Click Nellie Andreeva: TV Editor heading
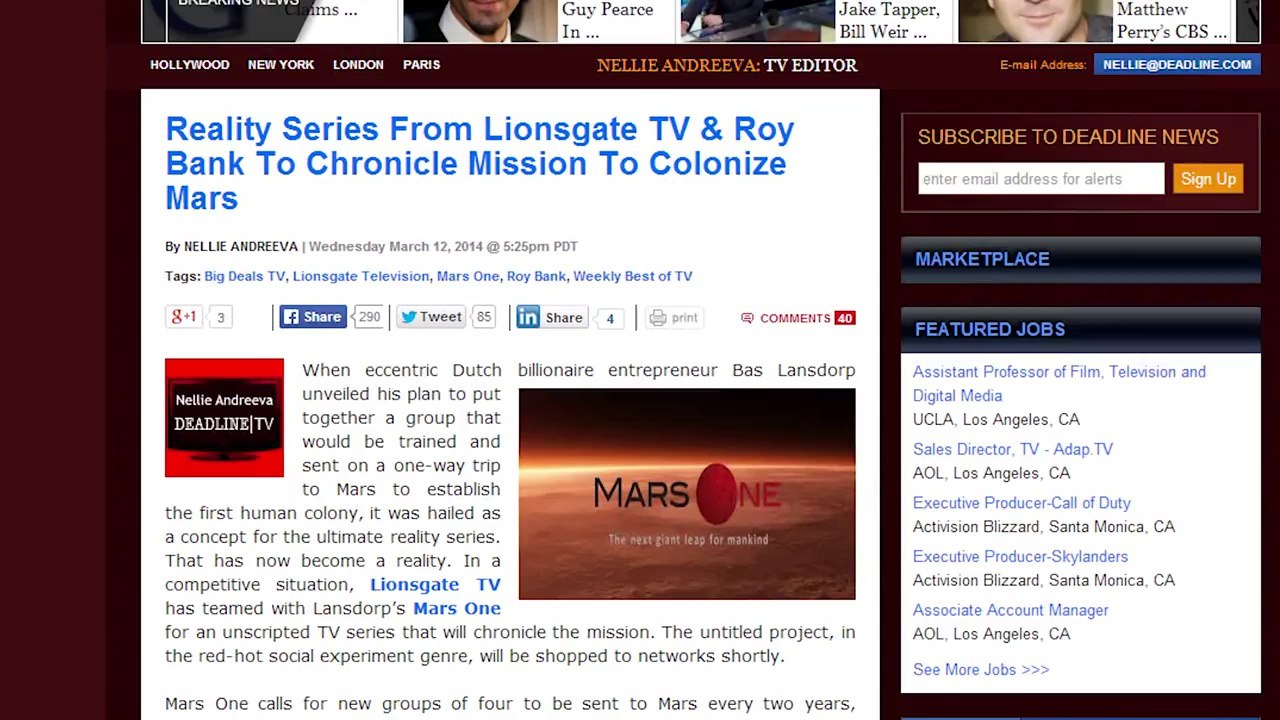This screenshot has width=1280, height=720. click(727, 65)
